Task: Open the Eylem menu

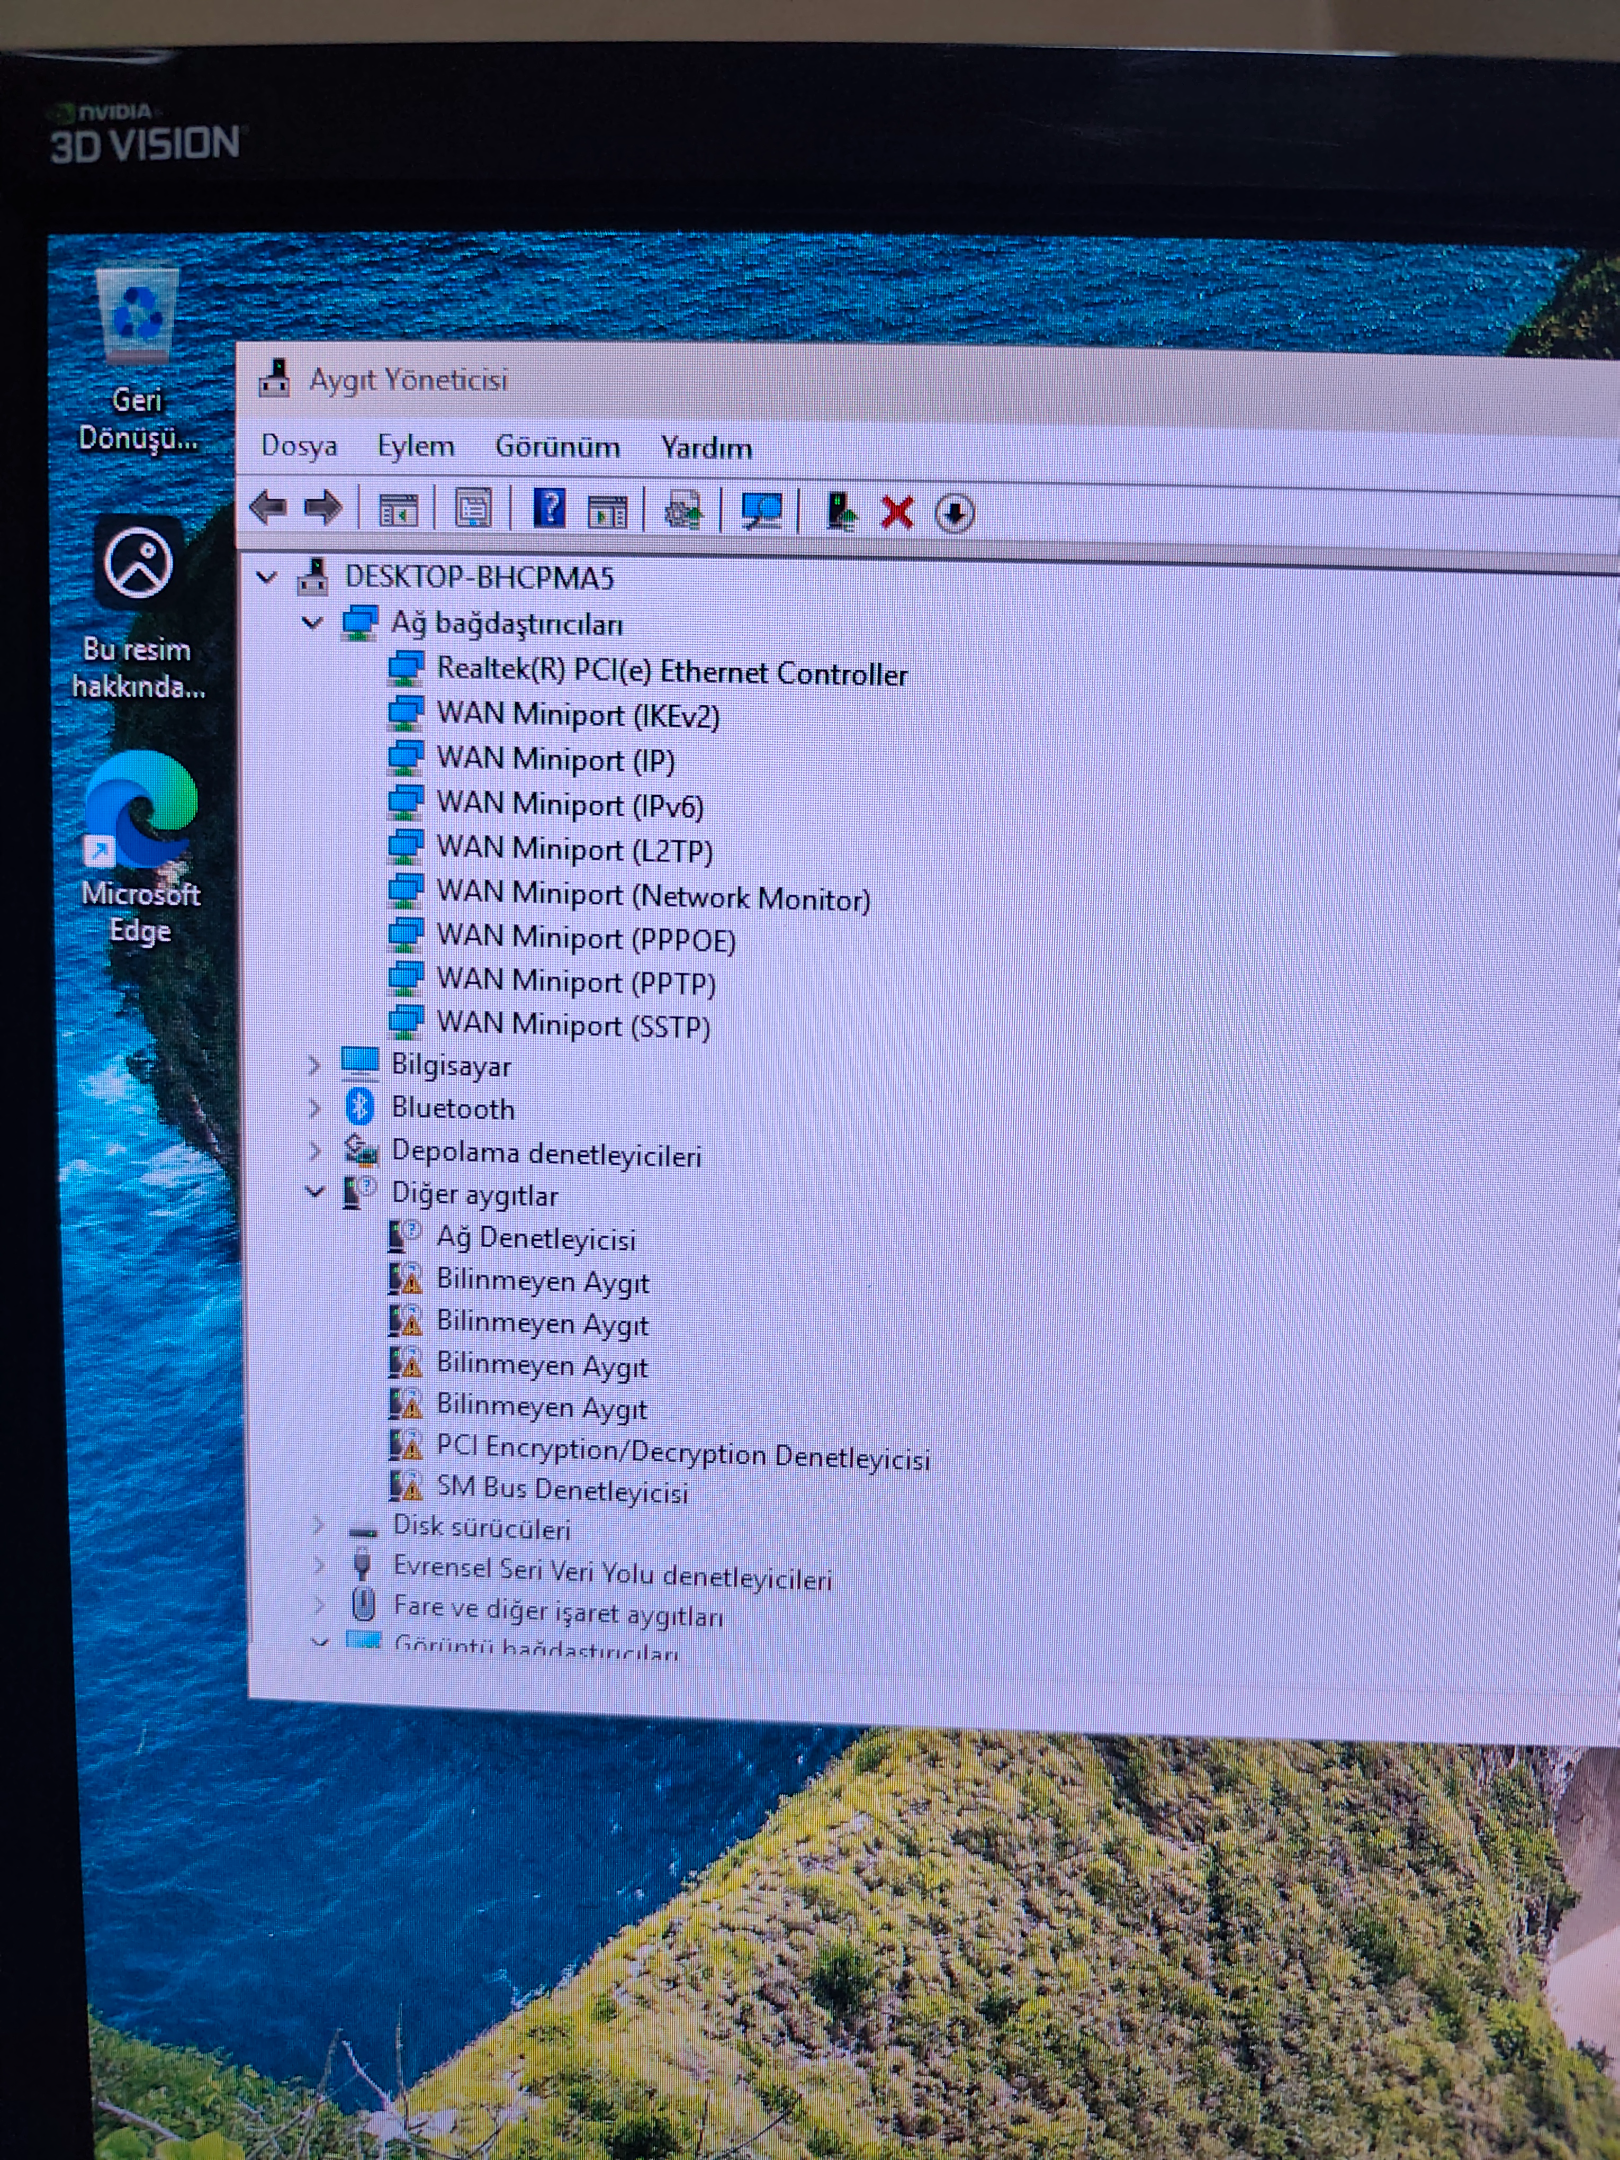Action: [x=415, y=445]
